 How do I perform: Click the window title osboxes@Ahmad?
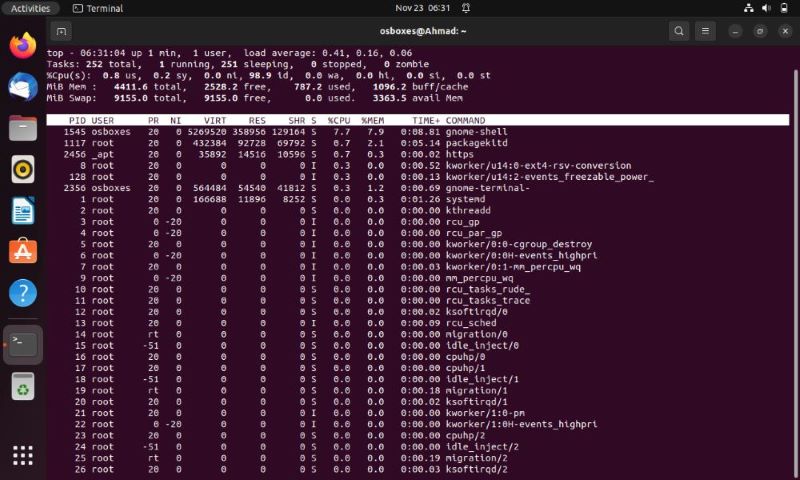(x=423, y=31)
